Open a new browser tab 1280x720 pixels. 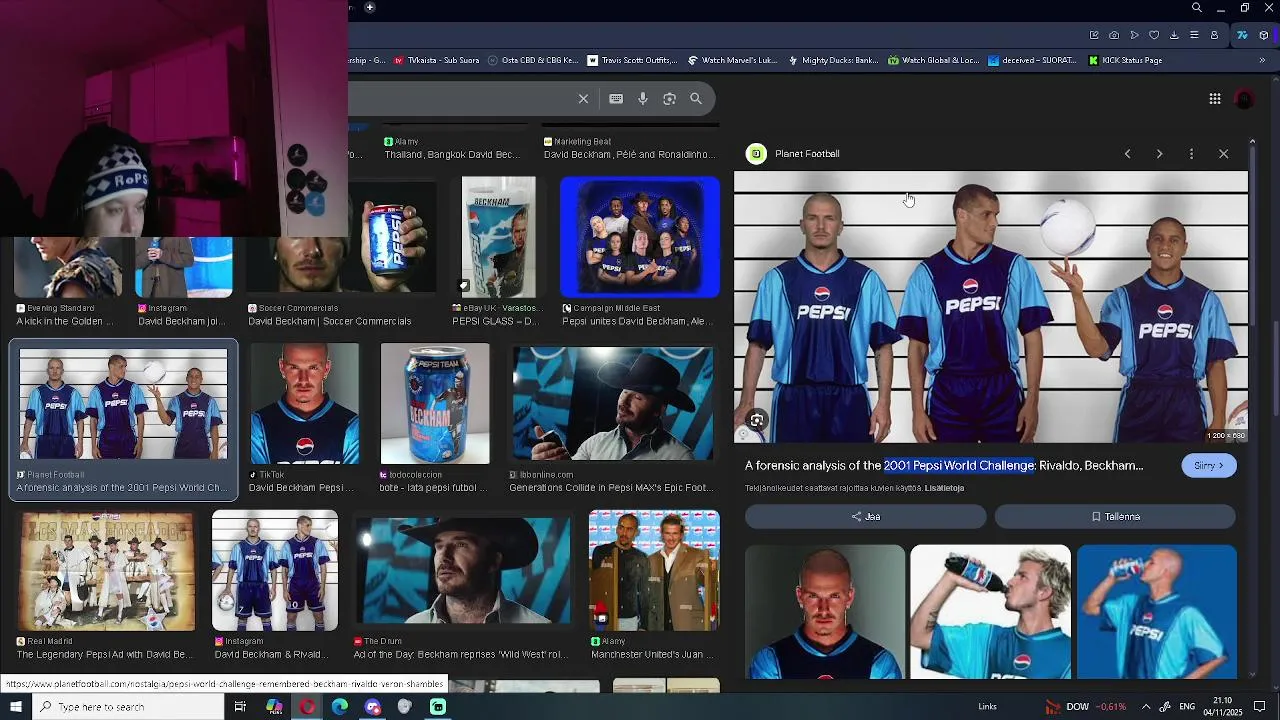click(369, 8)
